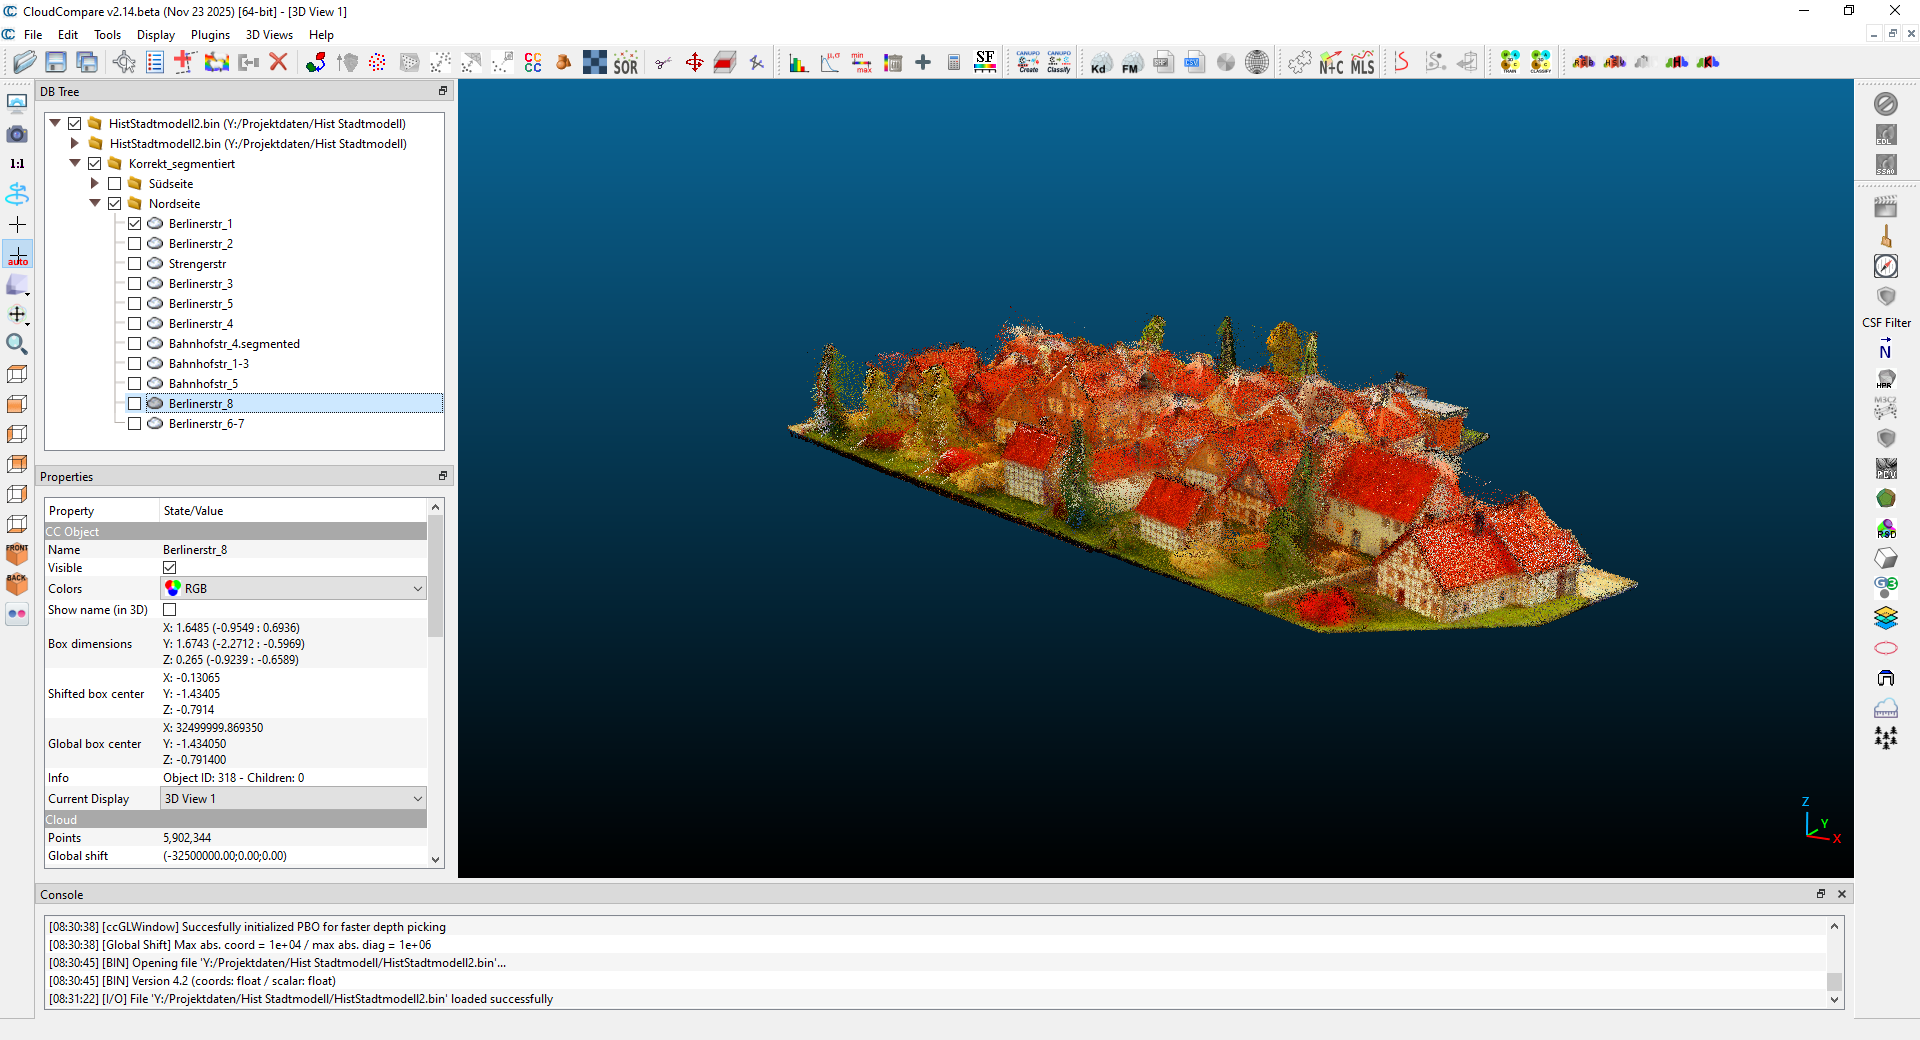Image resolution: width=1920 pixels, height=1040 pixels.
Task: Click the MLS plugin icon
Action: 1362,63
